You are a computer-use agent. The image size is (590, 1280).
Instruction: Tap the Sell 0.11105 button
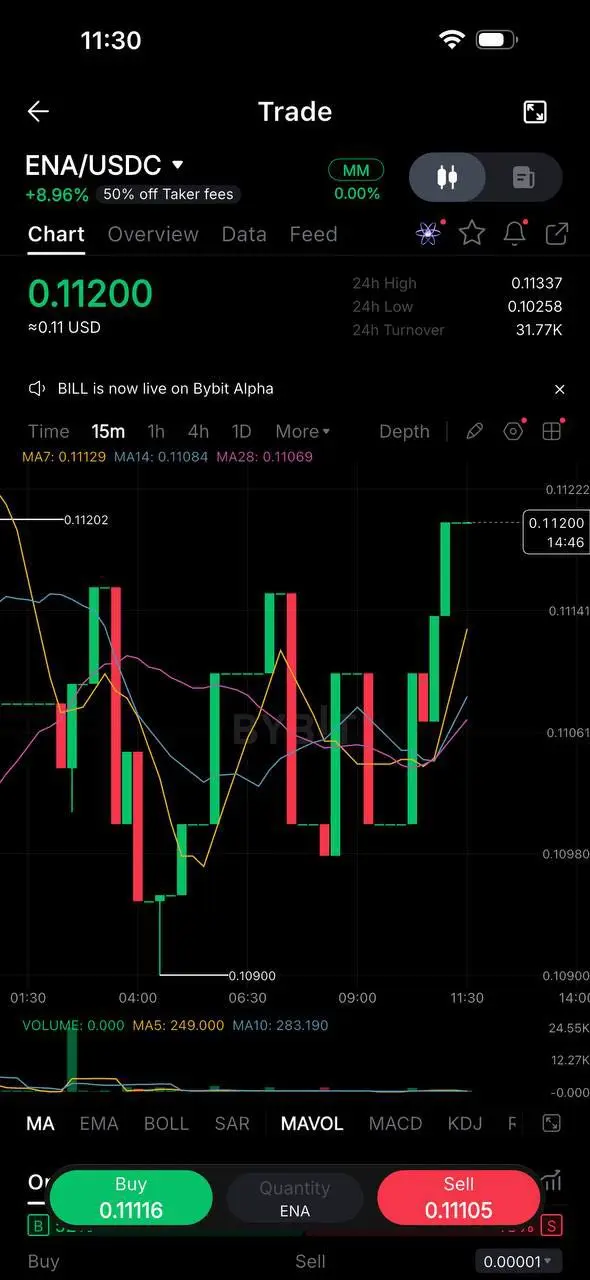(x=459, y=1197)
